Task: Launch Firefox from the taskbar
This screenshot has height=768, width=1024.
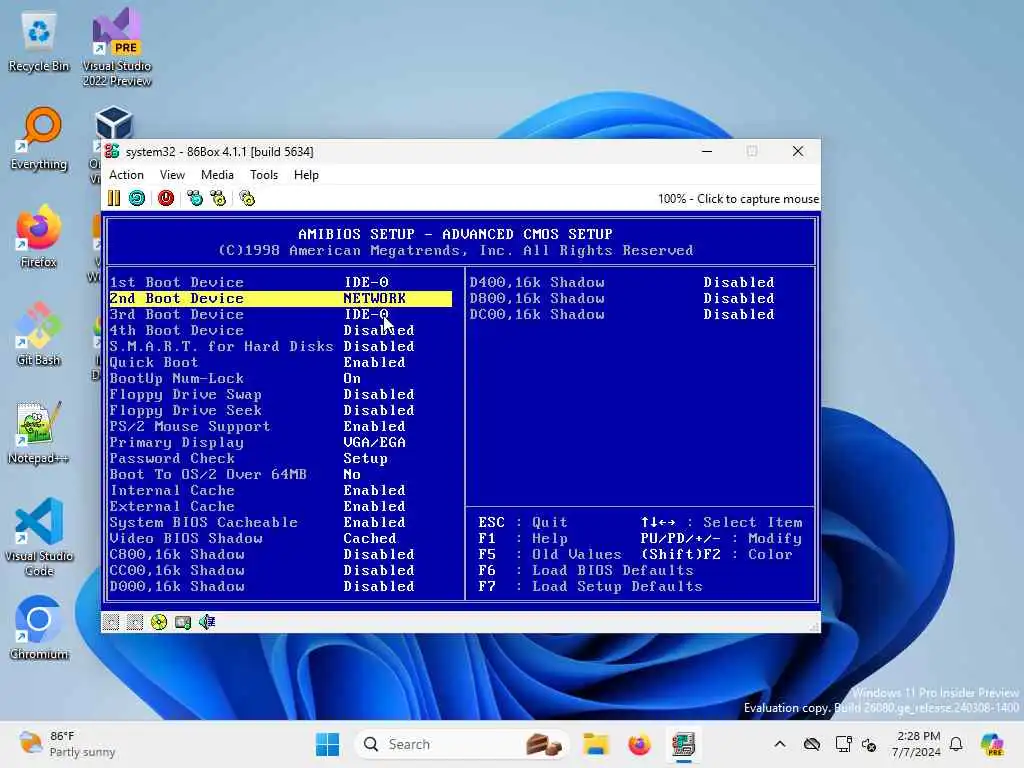Action: click(x=639, y=744)
